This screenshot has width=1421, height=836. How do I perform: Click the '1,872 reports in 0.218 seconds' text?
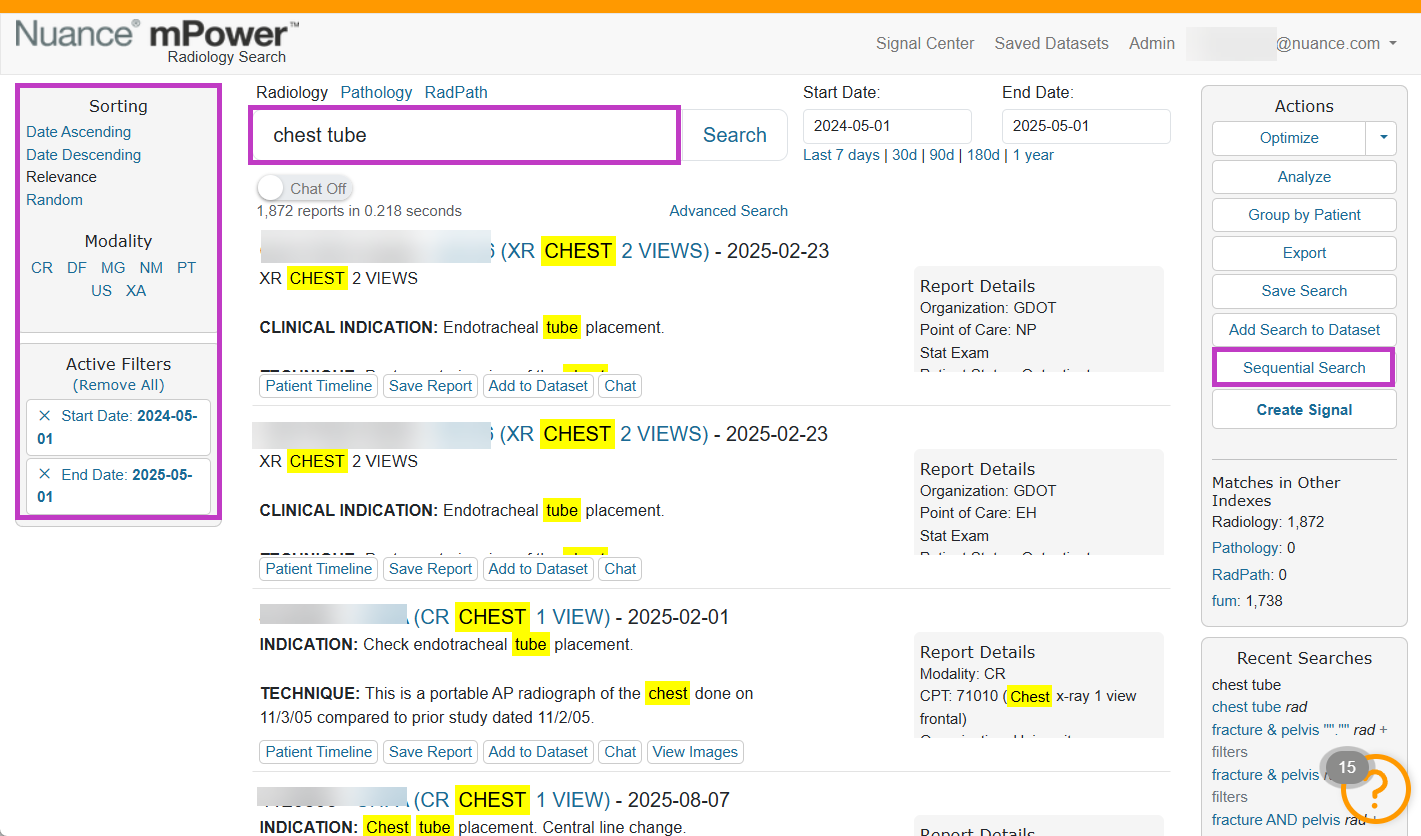pos(359,211)
